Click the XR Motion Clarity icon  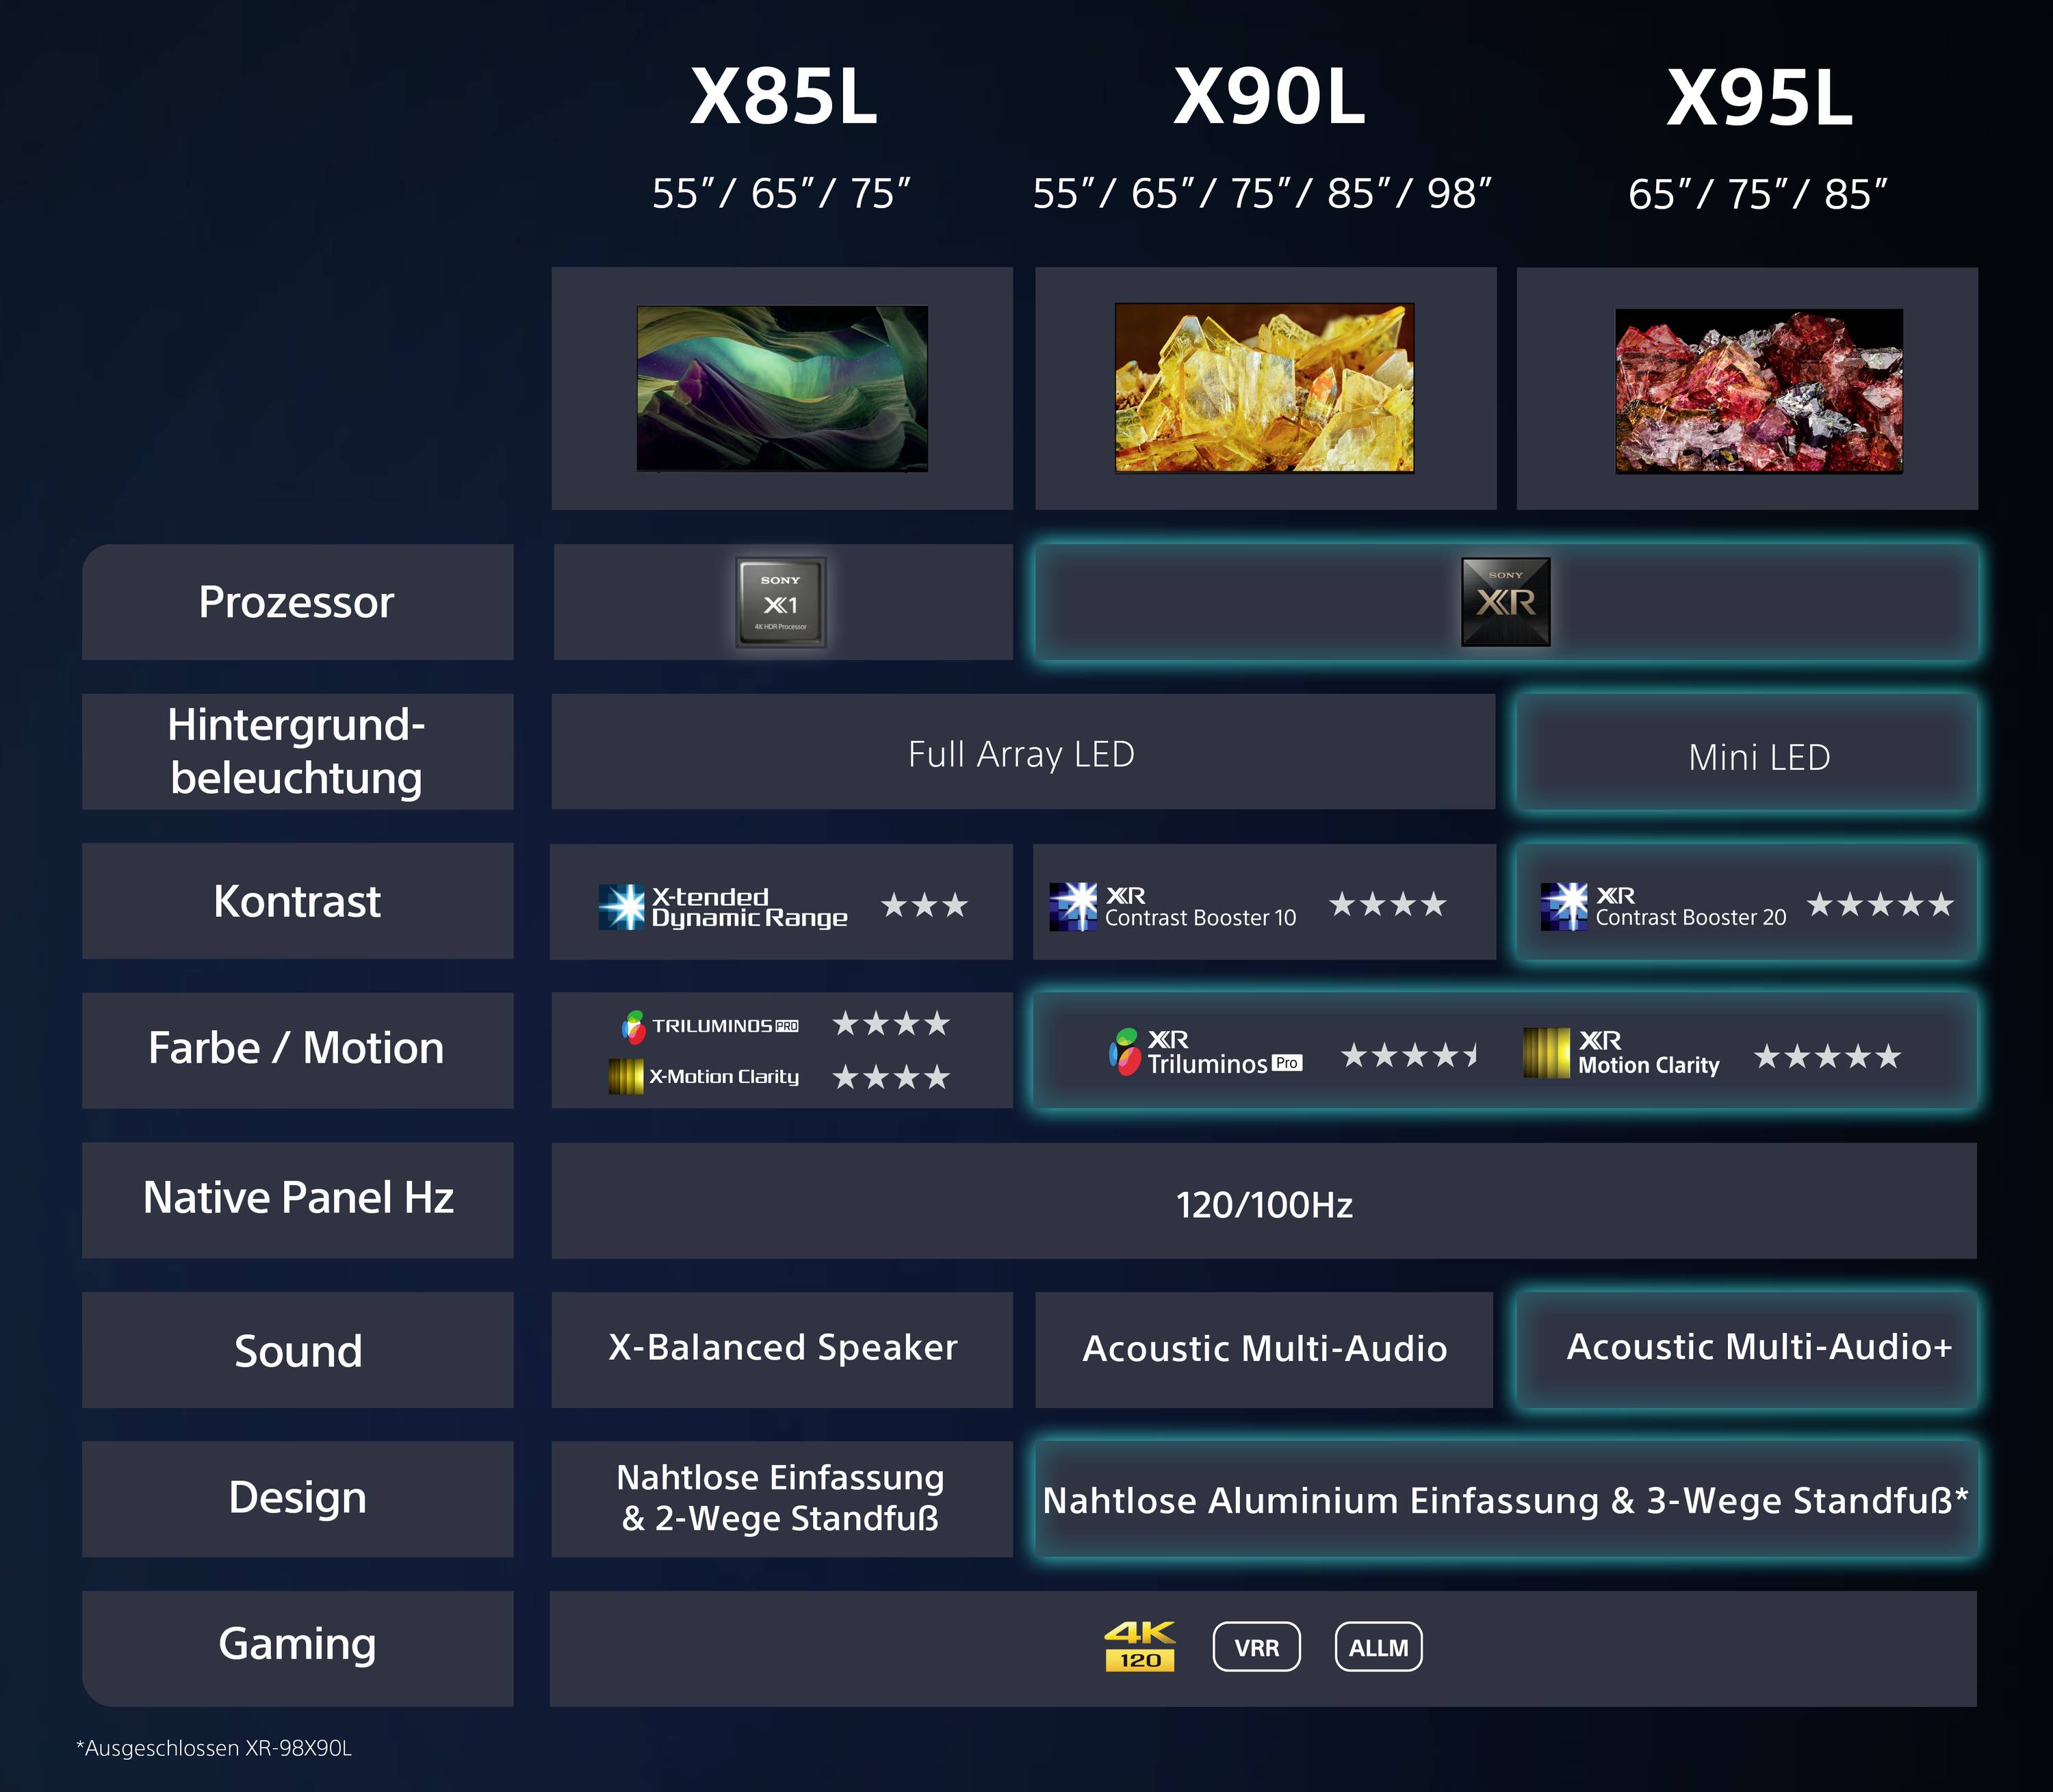(1621, 1053)
